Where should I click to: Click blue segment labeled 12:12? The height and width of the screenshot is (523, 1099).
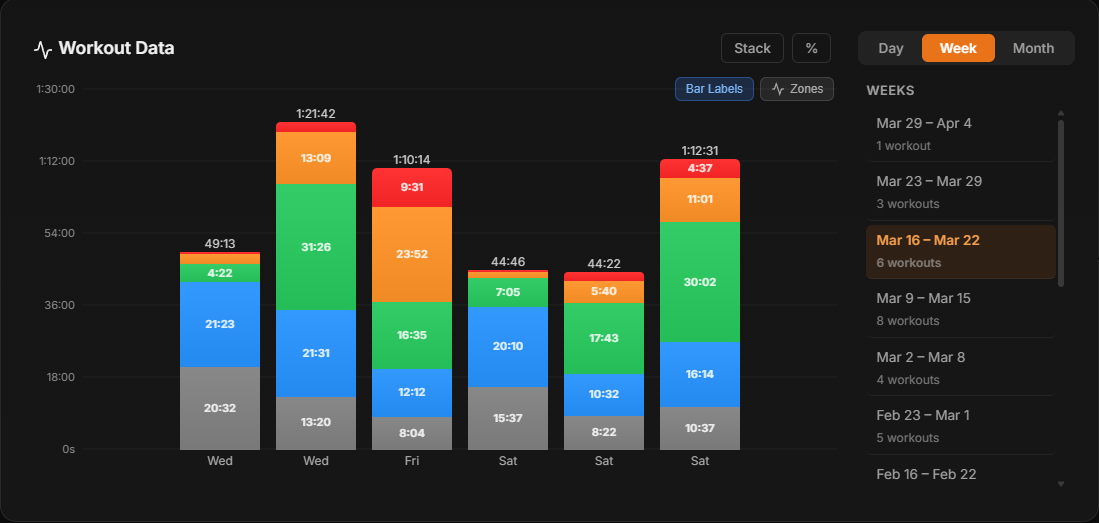(x=412, y=393)
